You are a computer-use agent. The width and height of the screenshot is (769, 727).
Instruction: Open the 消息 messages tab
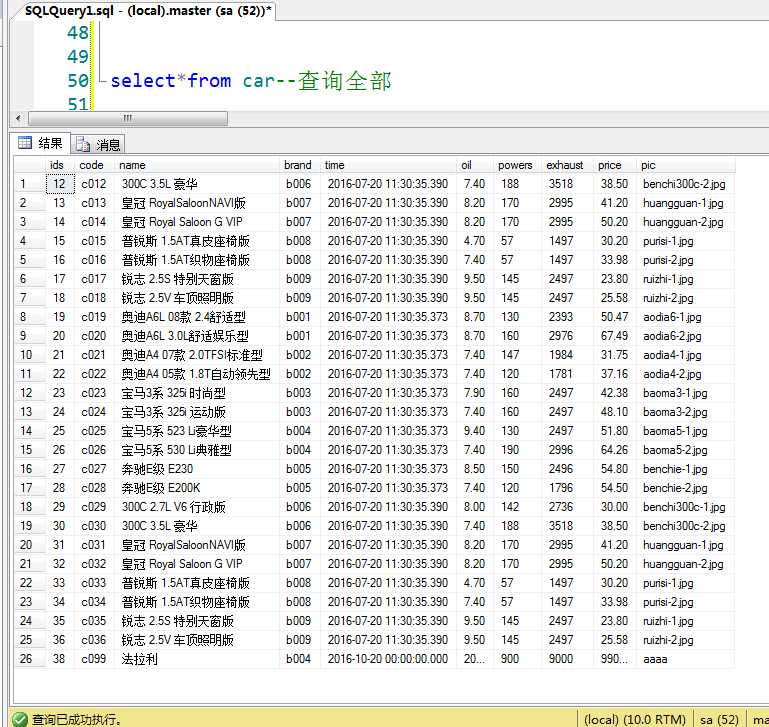98,144
